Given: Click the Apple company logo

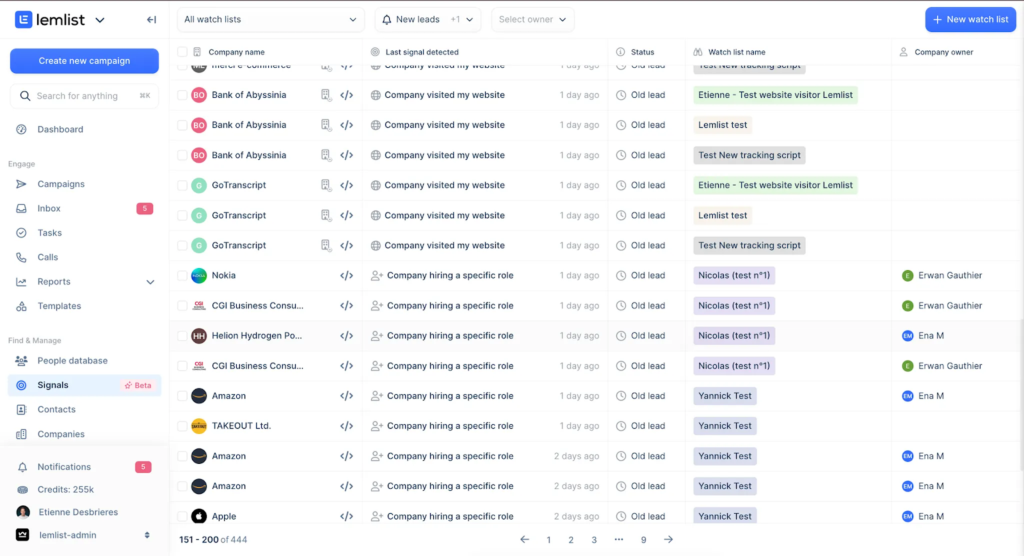Looking at the screenshot, I should [x=198, y=517].
